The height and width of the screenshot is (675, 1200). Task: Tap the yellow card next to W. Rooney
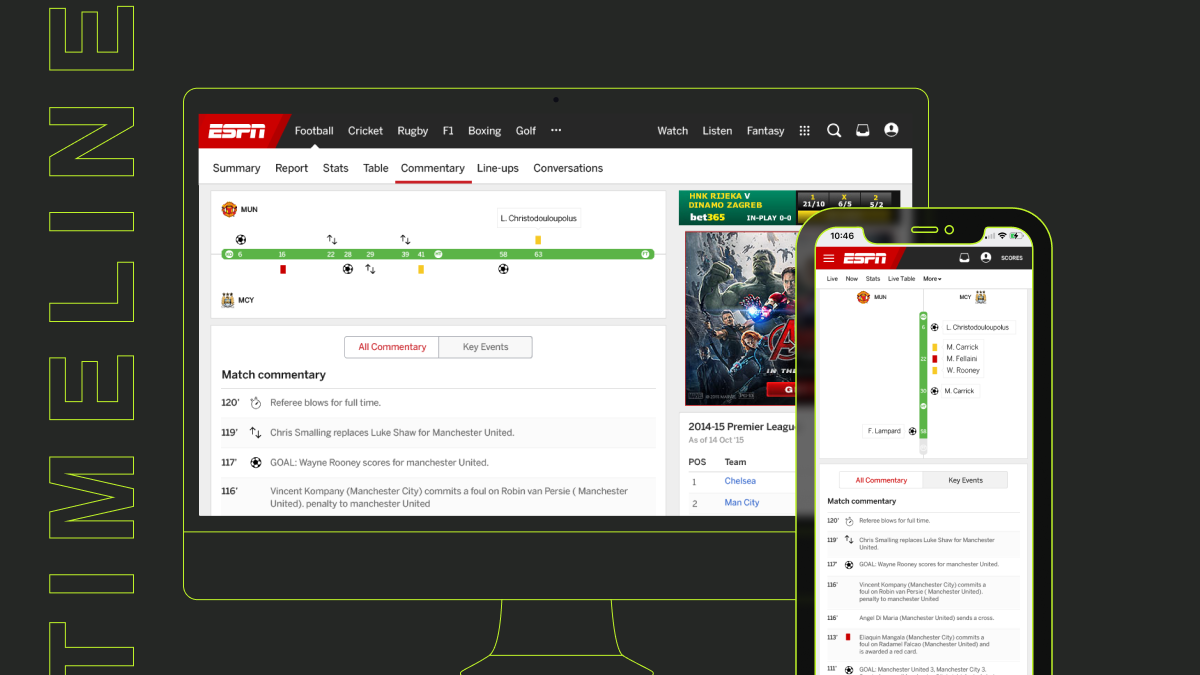click(935, 371)
